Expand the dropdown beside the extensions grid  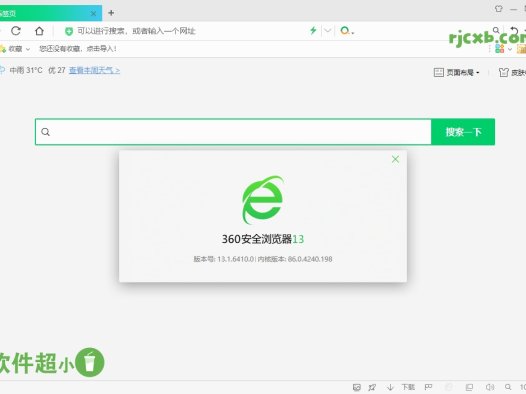coord(510,49)
